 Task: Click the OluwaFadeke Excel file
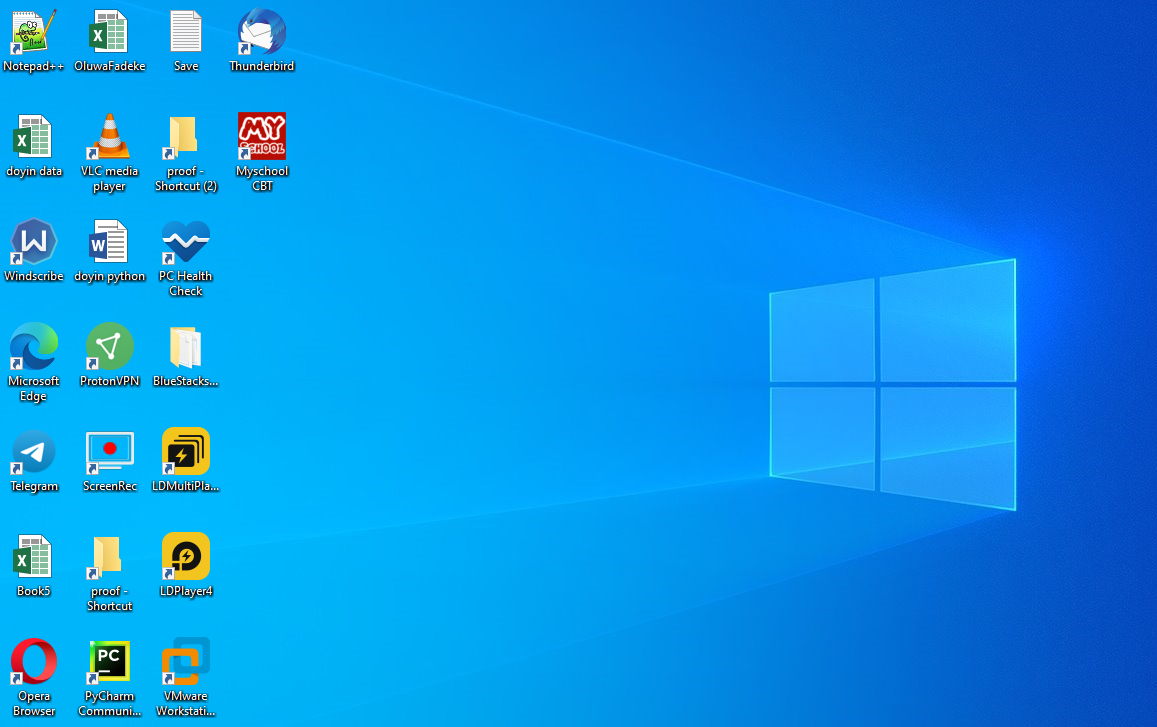coord(109,33)
